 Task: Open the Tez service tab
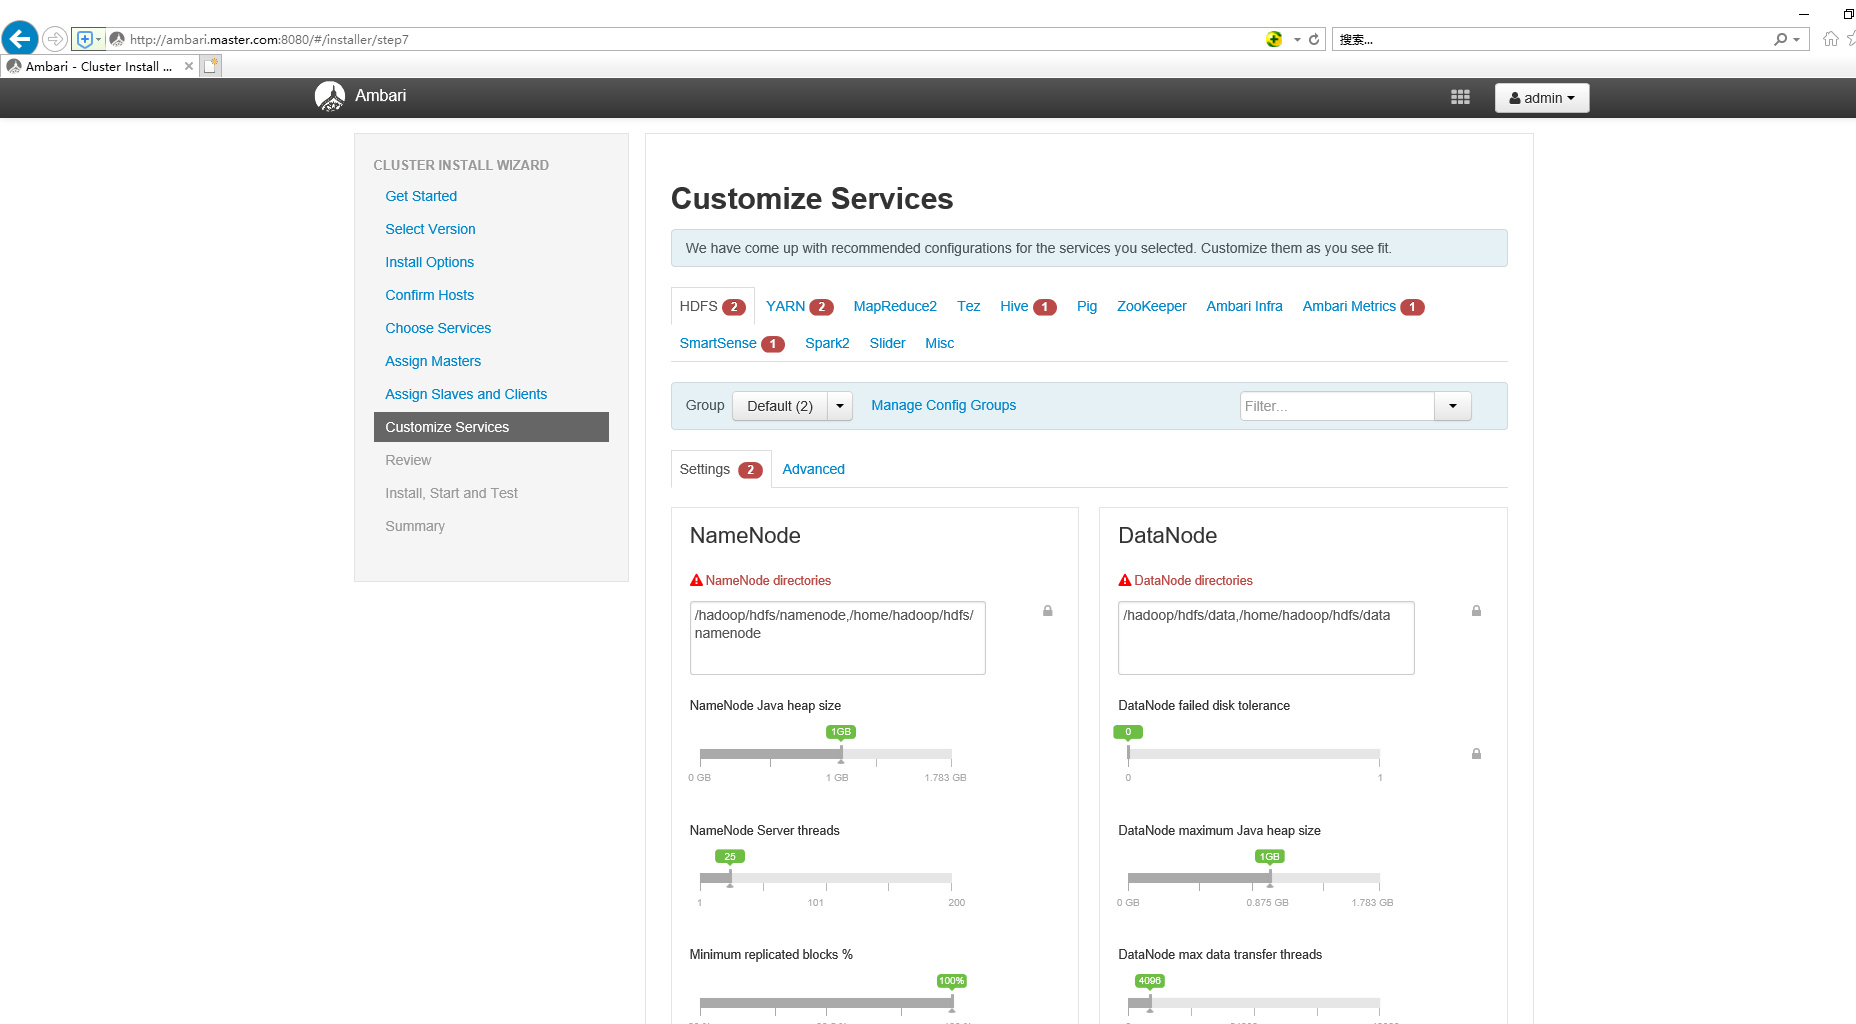968,306
